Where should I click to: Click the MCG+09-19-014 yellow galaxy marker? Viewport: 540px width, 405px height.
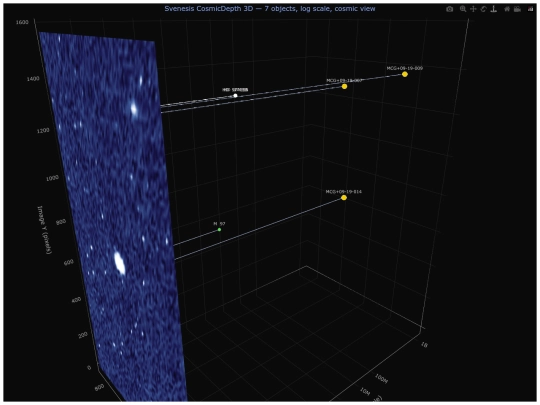[x=344, y=197]
